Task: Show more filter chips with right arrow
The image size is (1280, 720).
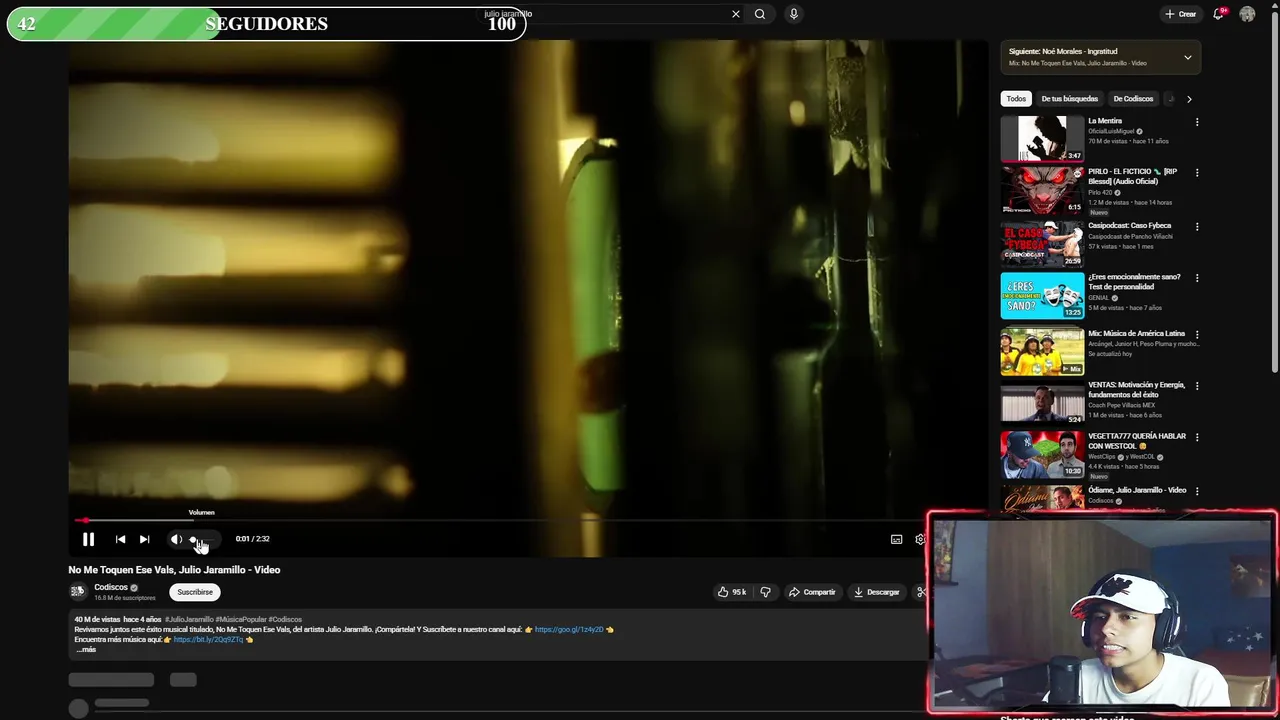Action: coord(1189,99)
